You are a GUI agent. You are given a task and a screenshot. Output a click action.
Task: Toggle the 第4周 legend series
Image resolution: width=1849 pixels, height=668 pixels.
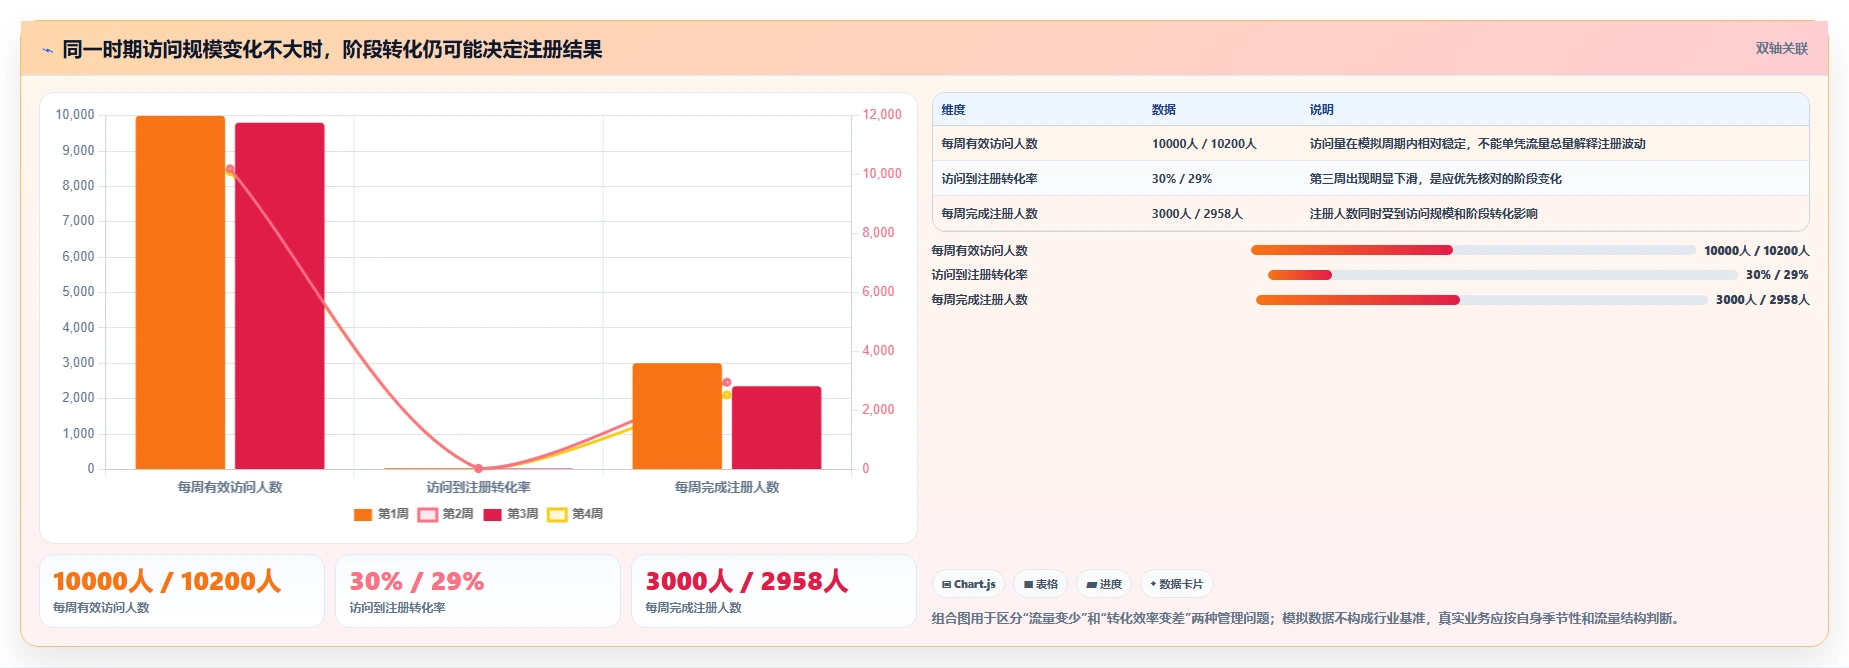point(575,514)
